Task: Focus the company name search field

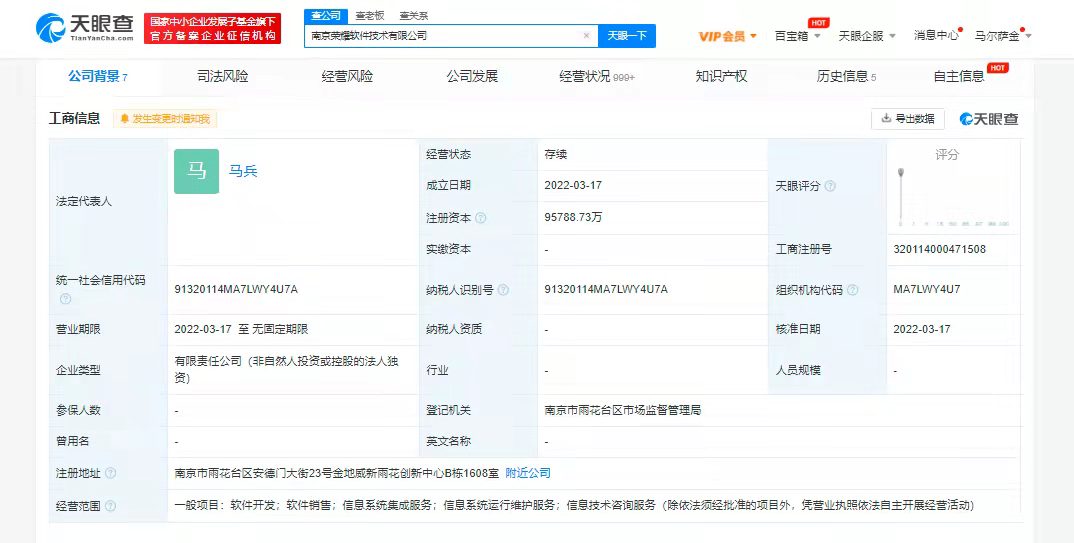Action: pyautogui.click(x=450, y=36)
